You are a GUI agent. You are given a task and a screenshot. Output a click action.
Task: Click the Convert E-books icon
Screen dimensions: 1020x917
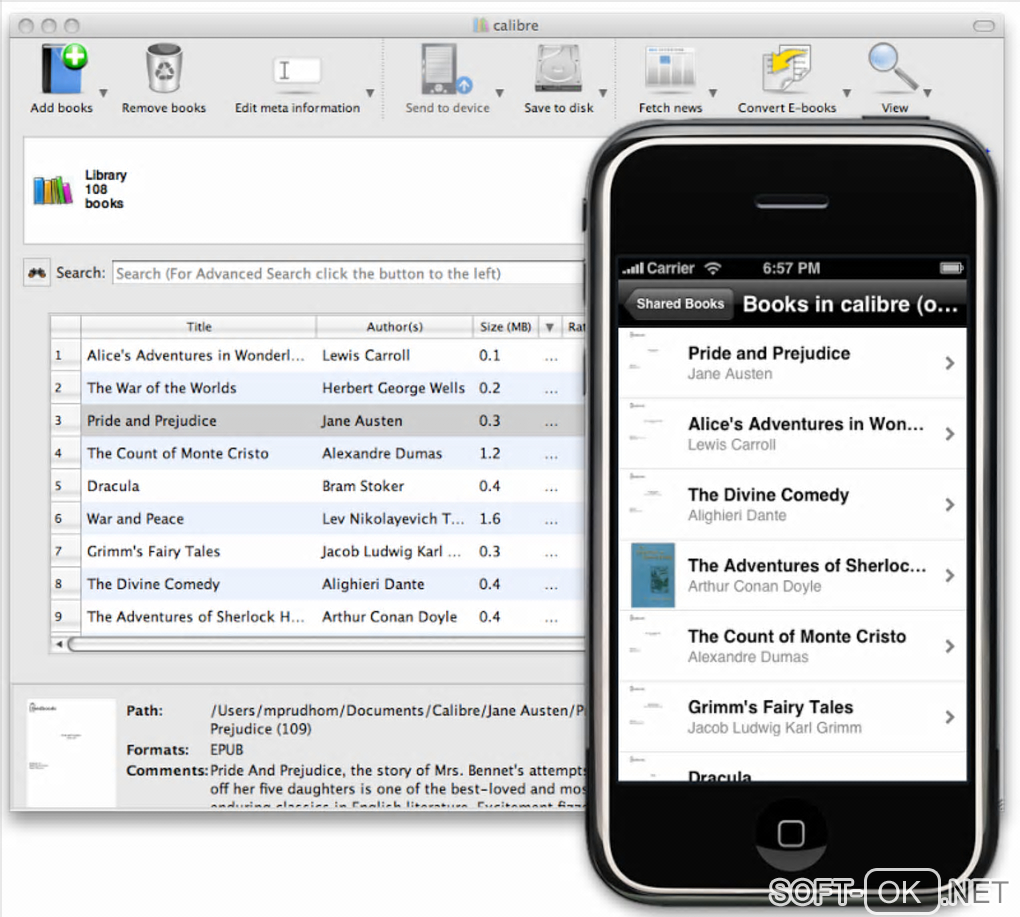[786, 68]
